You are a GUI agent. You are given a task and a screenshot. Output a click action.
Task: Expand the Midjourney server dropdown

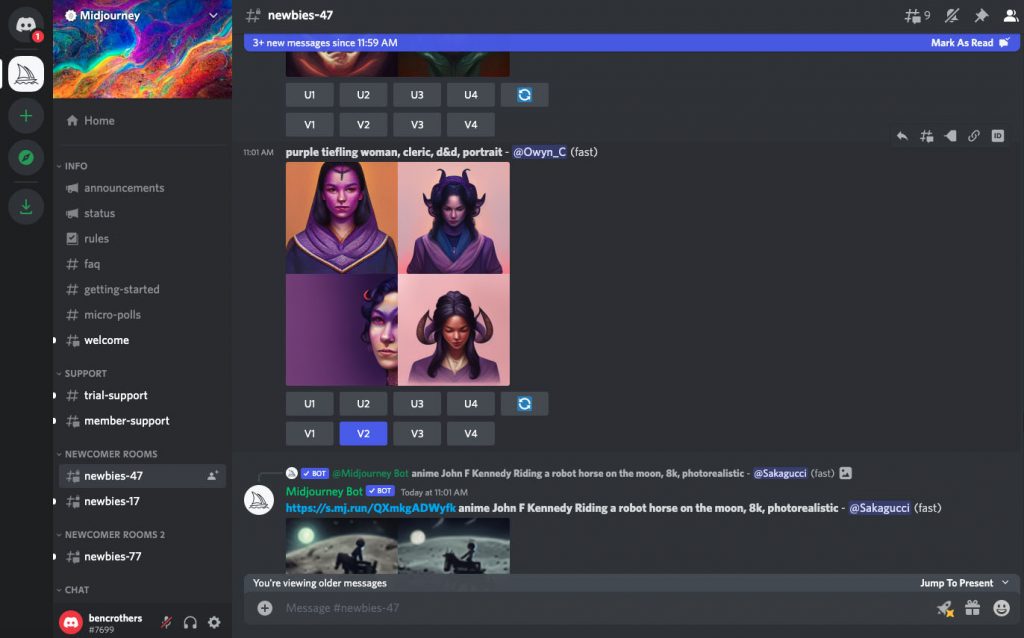[x=211, y=15]
